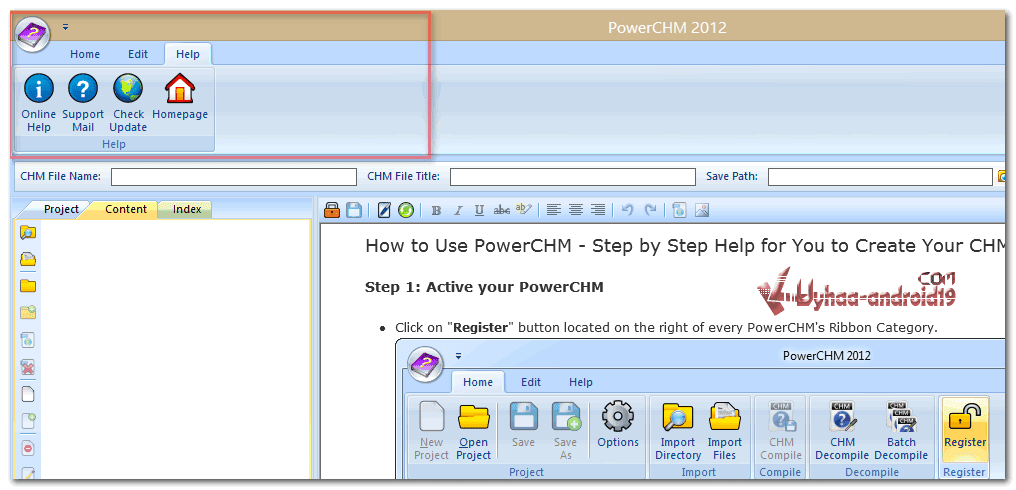Click Import Files in the tutorial screenshot image
1016x490 pixels.
coord(724,431)
